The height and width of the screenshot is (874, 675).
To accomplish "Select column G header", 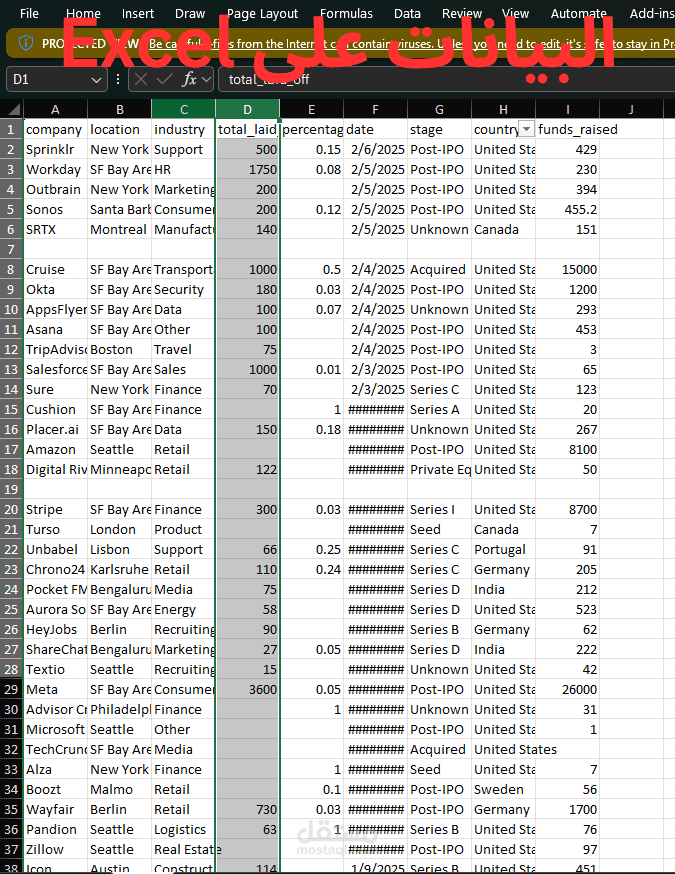I will click(x=439, y=109).
